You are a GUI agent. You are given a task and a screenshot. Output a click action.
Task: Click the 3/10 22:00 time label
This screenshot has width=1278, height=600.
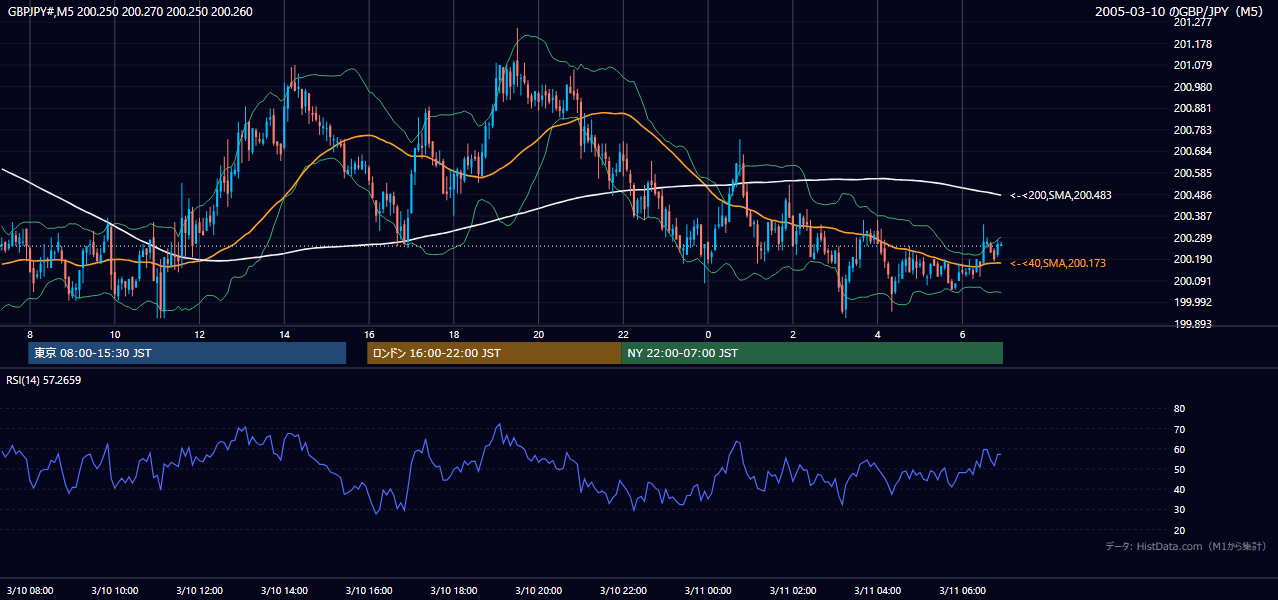click(623, 591)
